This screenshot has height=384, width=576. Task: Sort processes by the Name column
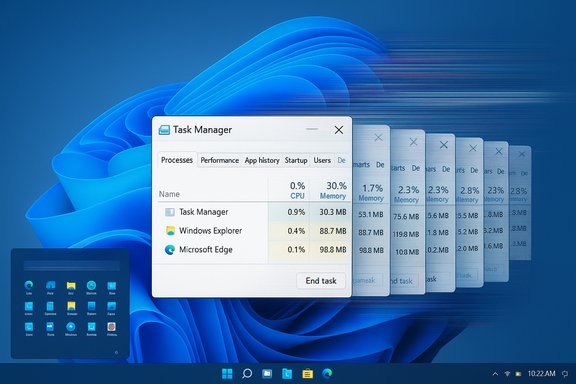click(169, 194)
